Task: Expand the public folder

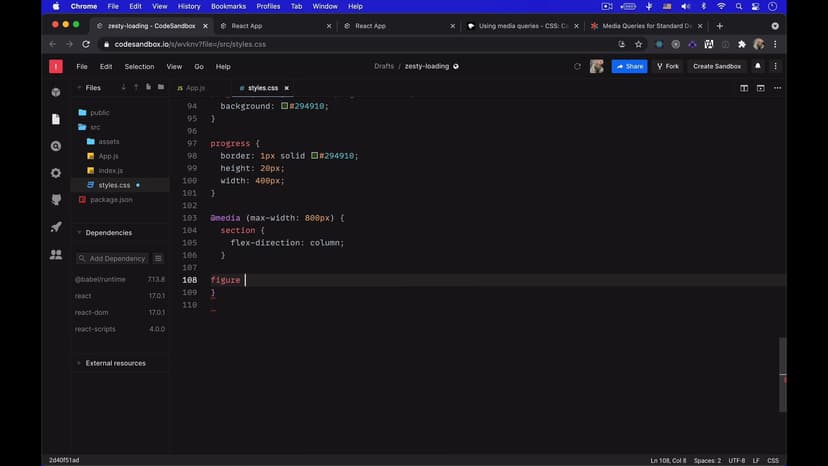Action: pyautogui.click(x=99, y=113)
